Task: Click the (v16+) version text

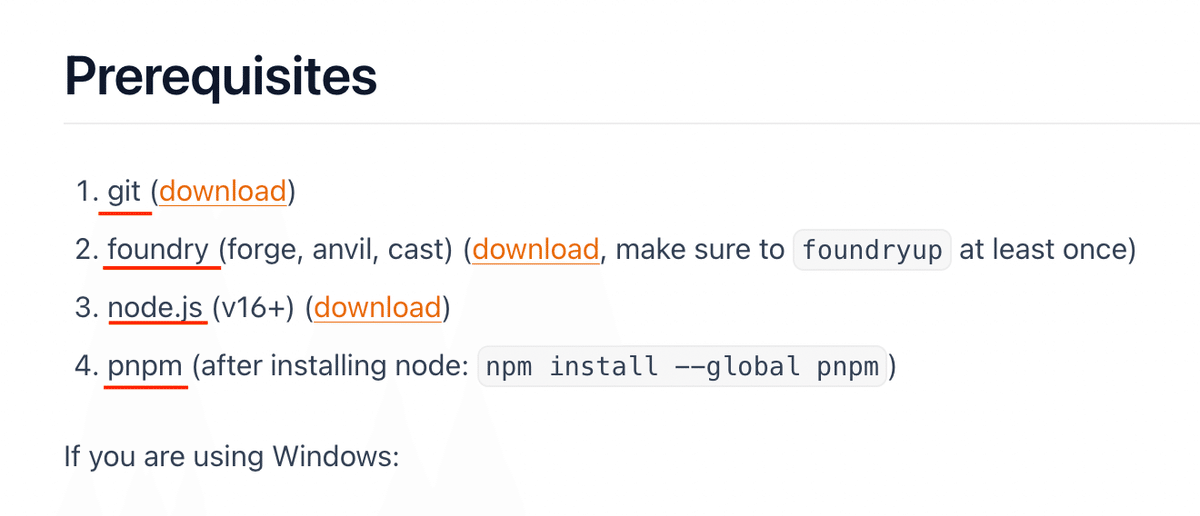Action: click(252, 307)
